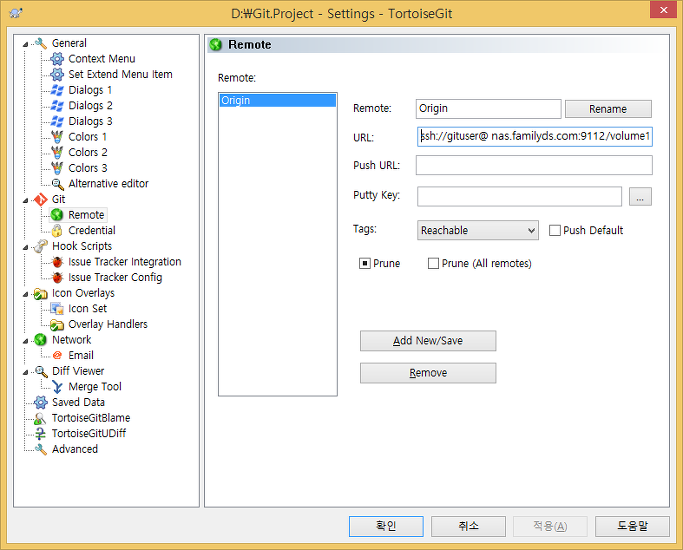The width and height of the screenshot is (683, 550).
Task: Click the Dialogs 1 windows icon
Action: (x=57, y=90)
